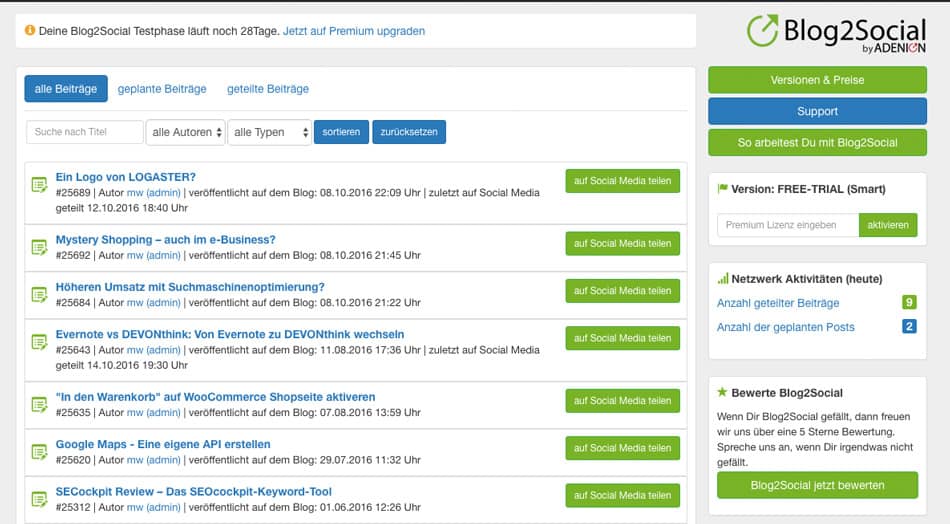Viewport: 950px width, 524px height.
Task: Click the post icon beside Evernote vs DEVONthink
Action: 39,342
